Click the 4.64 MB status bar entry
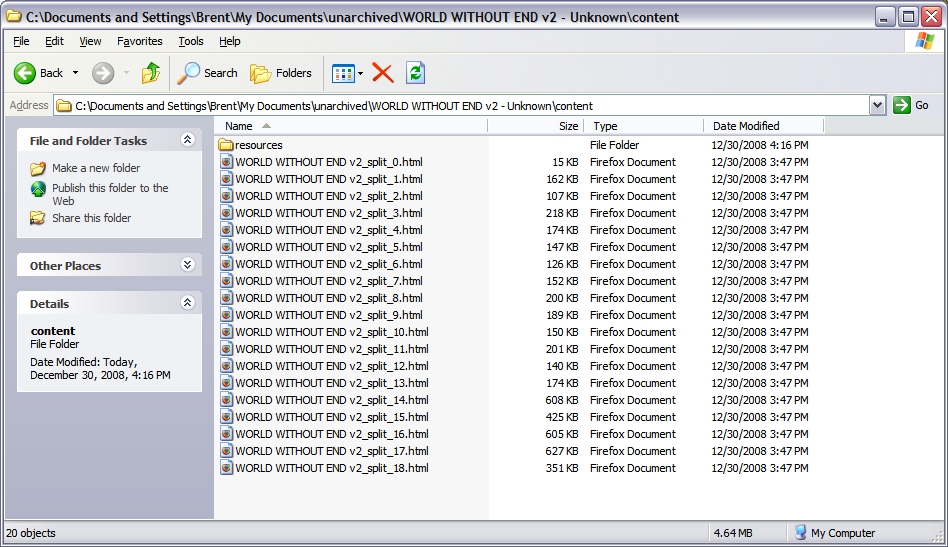948x547 pixels. pyautogui.click(x=733, y=533)
